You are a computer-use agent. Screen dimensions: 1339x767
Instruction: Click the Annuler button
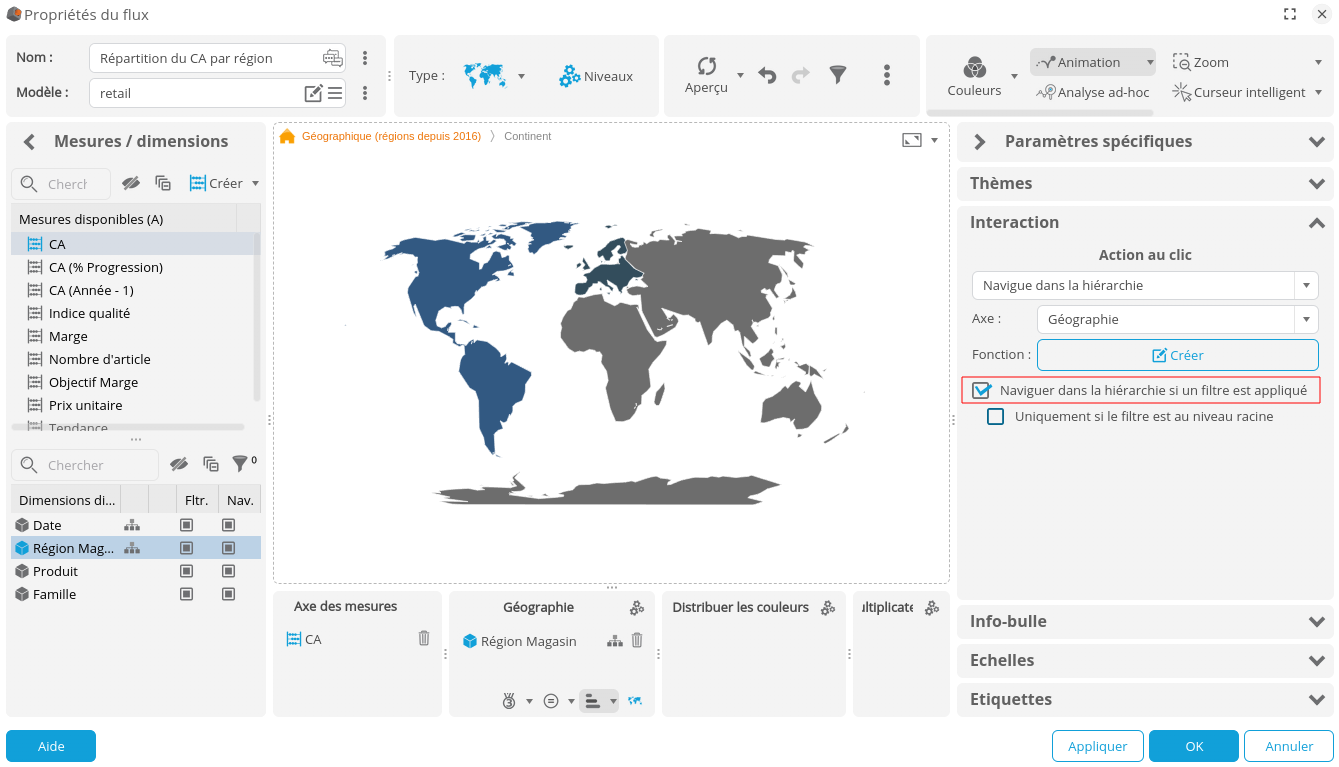tap(1289, 746)
